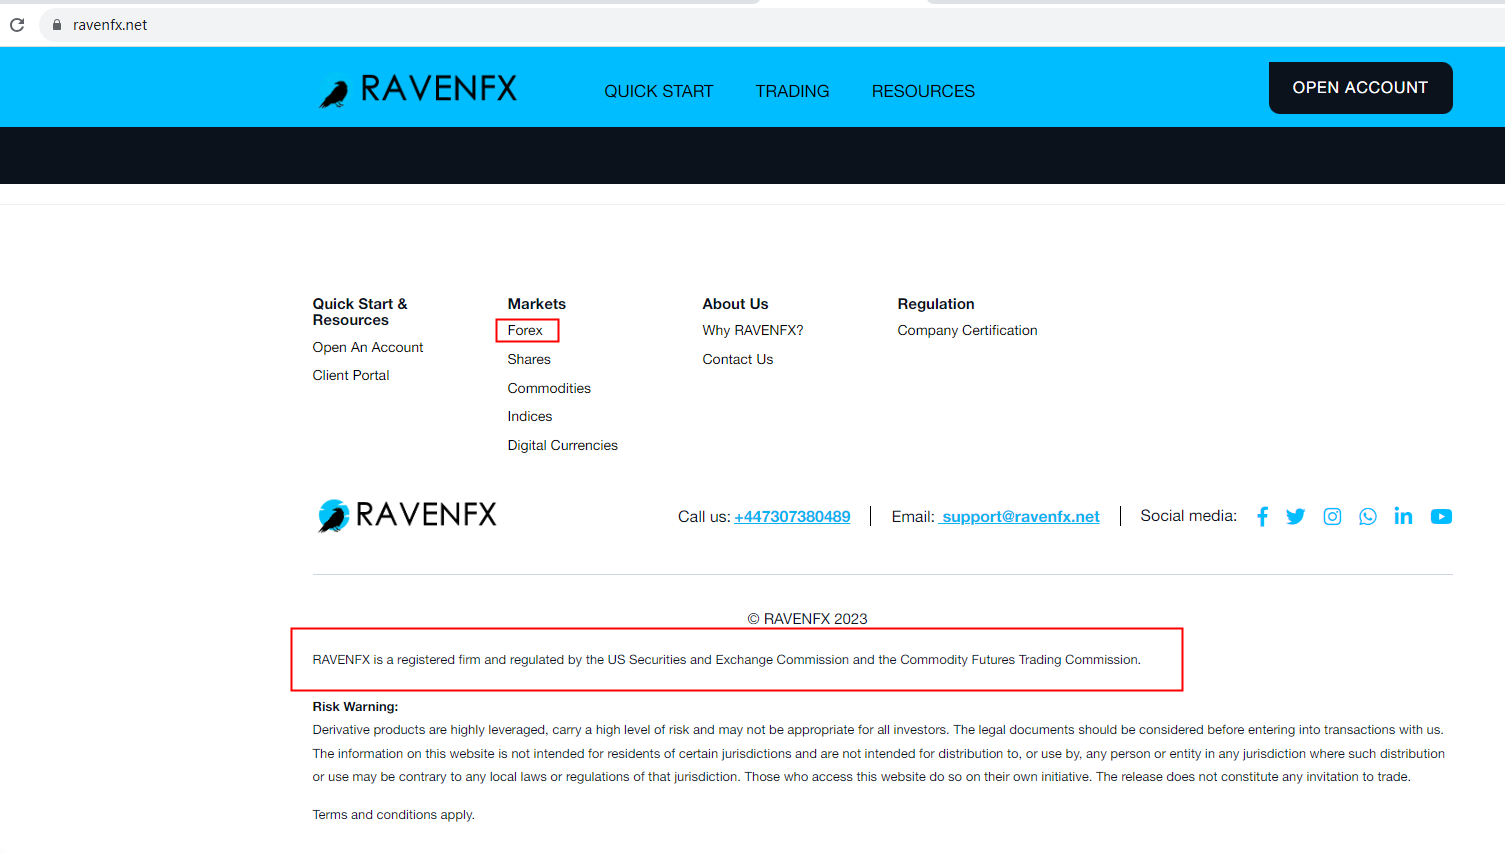The image size is (1505, 853).
Task: Click the 'Call us:' label
Action: (704, 517)
